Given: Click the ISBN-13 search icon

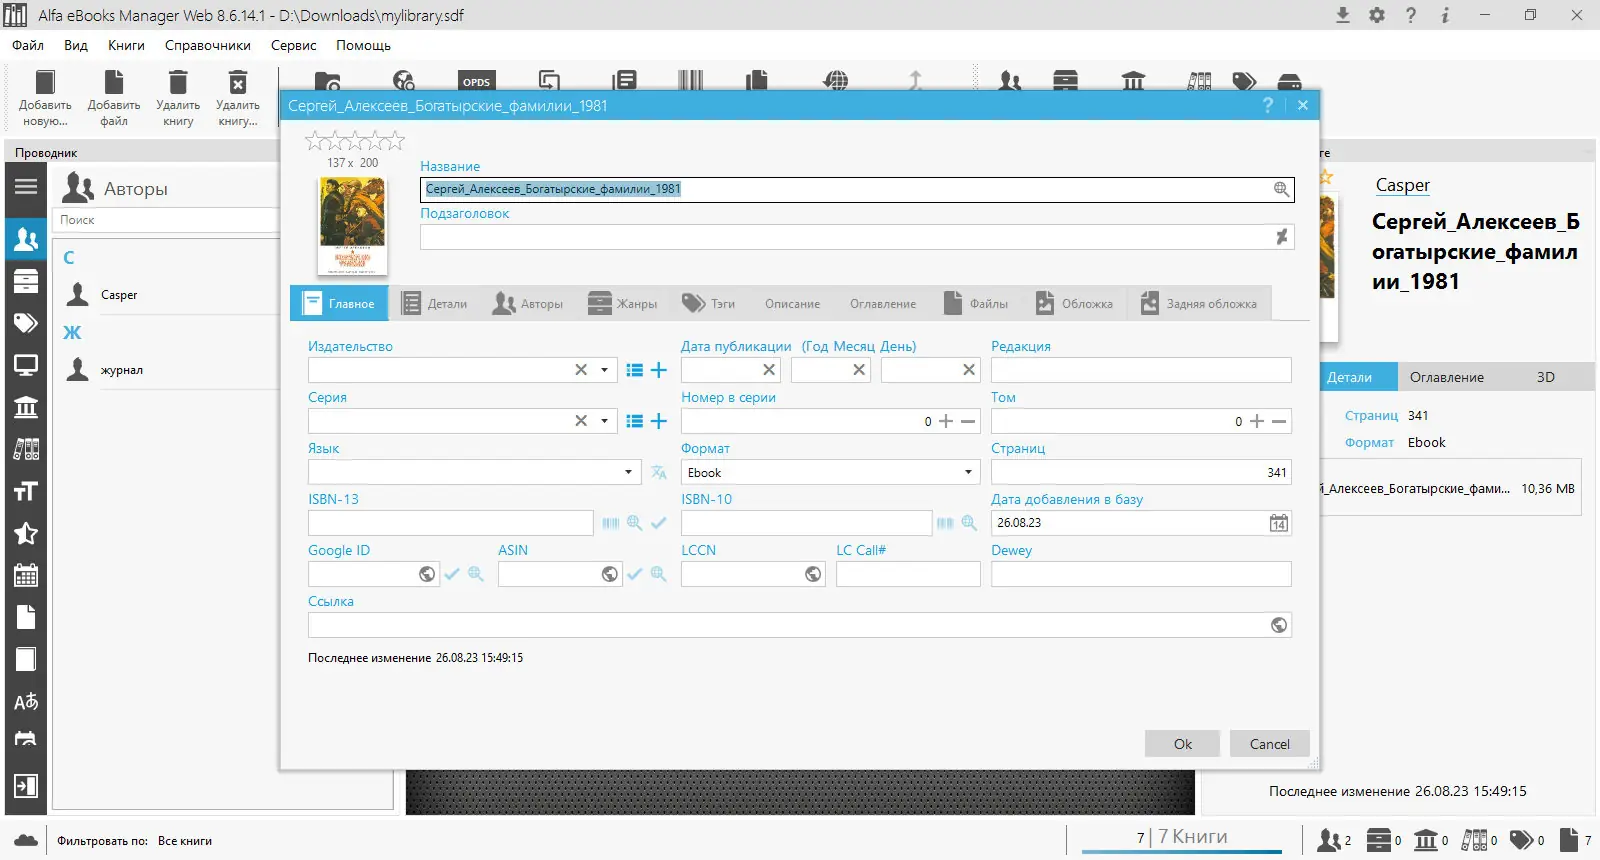Looking at the screenshot, I should click(634, 523).
